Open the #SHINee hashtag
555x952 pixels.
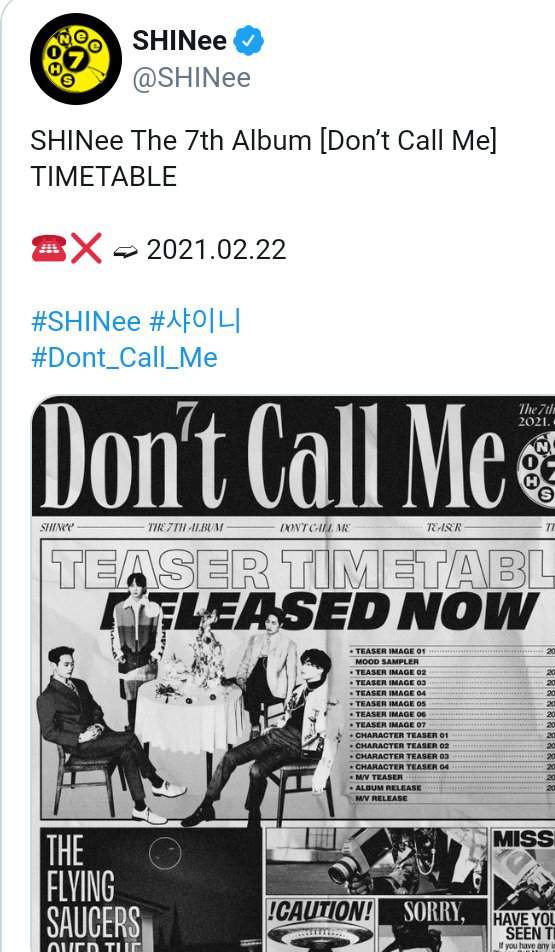[86, 322]
